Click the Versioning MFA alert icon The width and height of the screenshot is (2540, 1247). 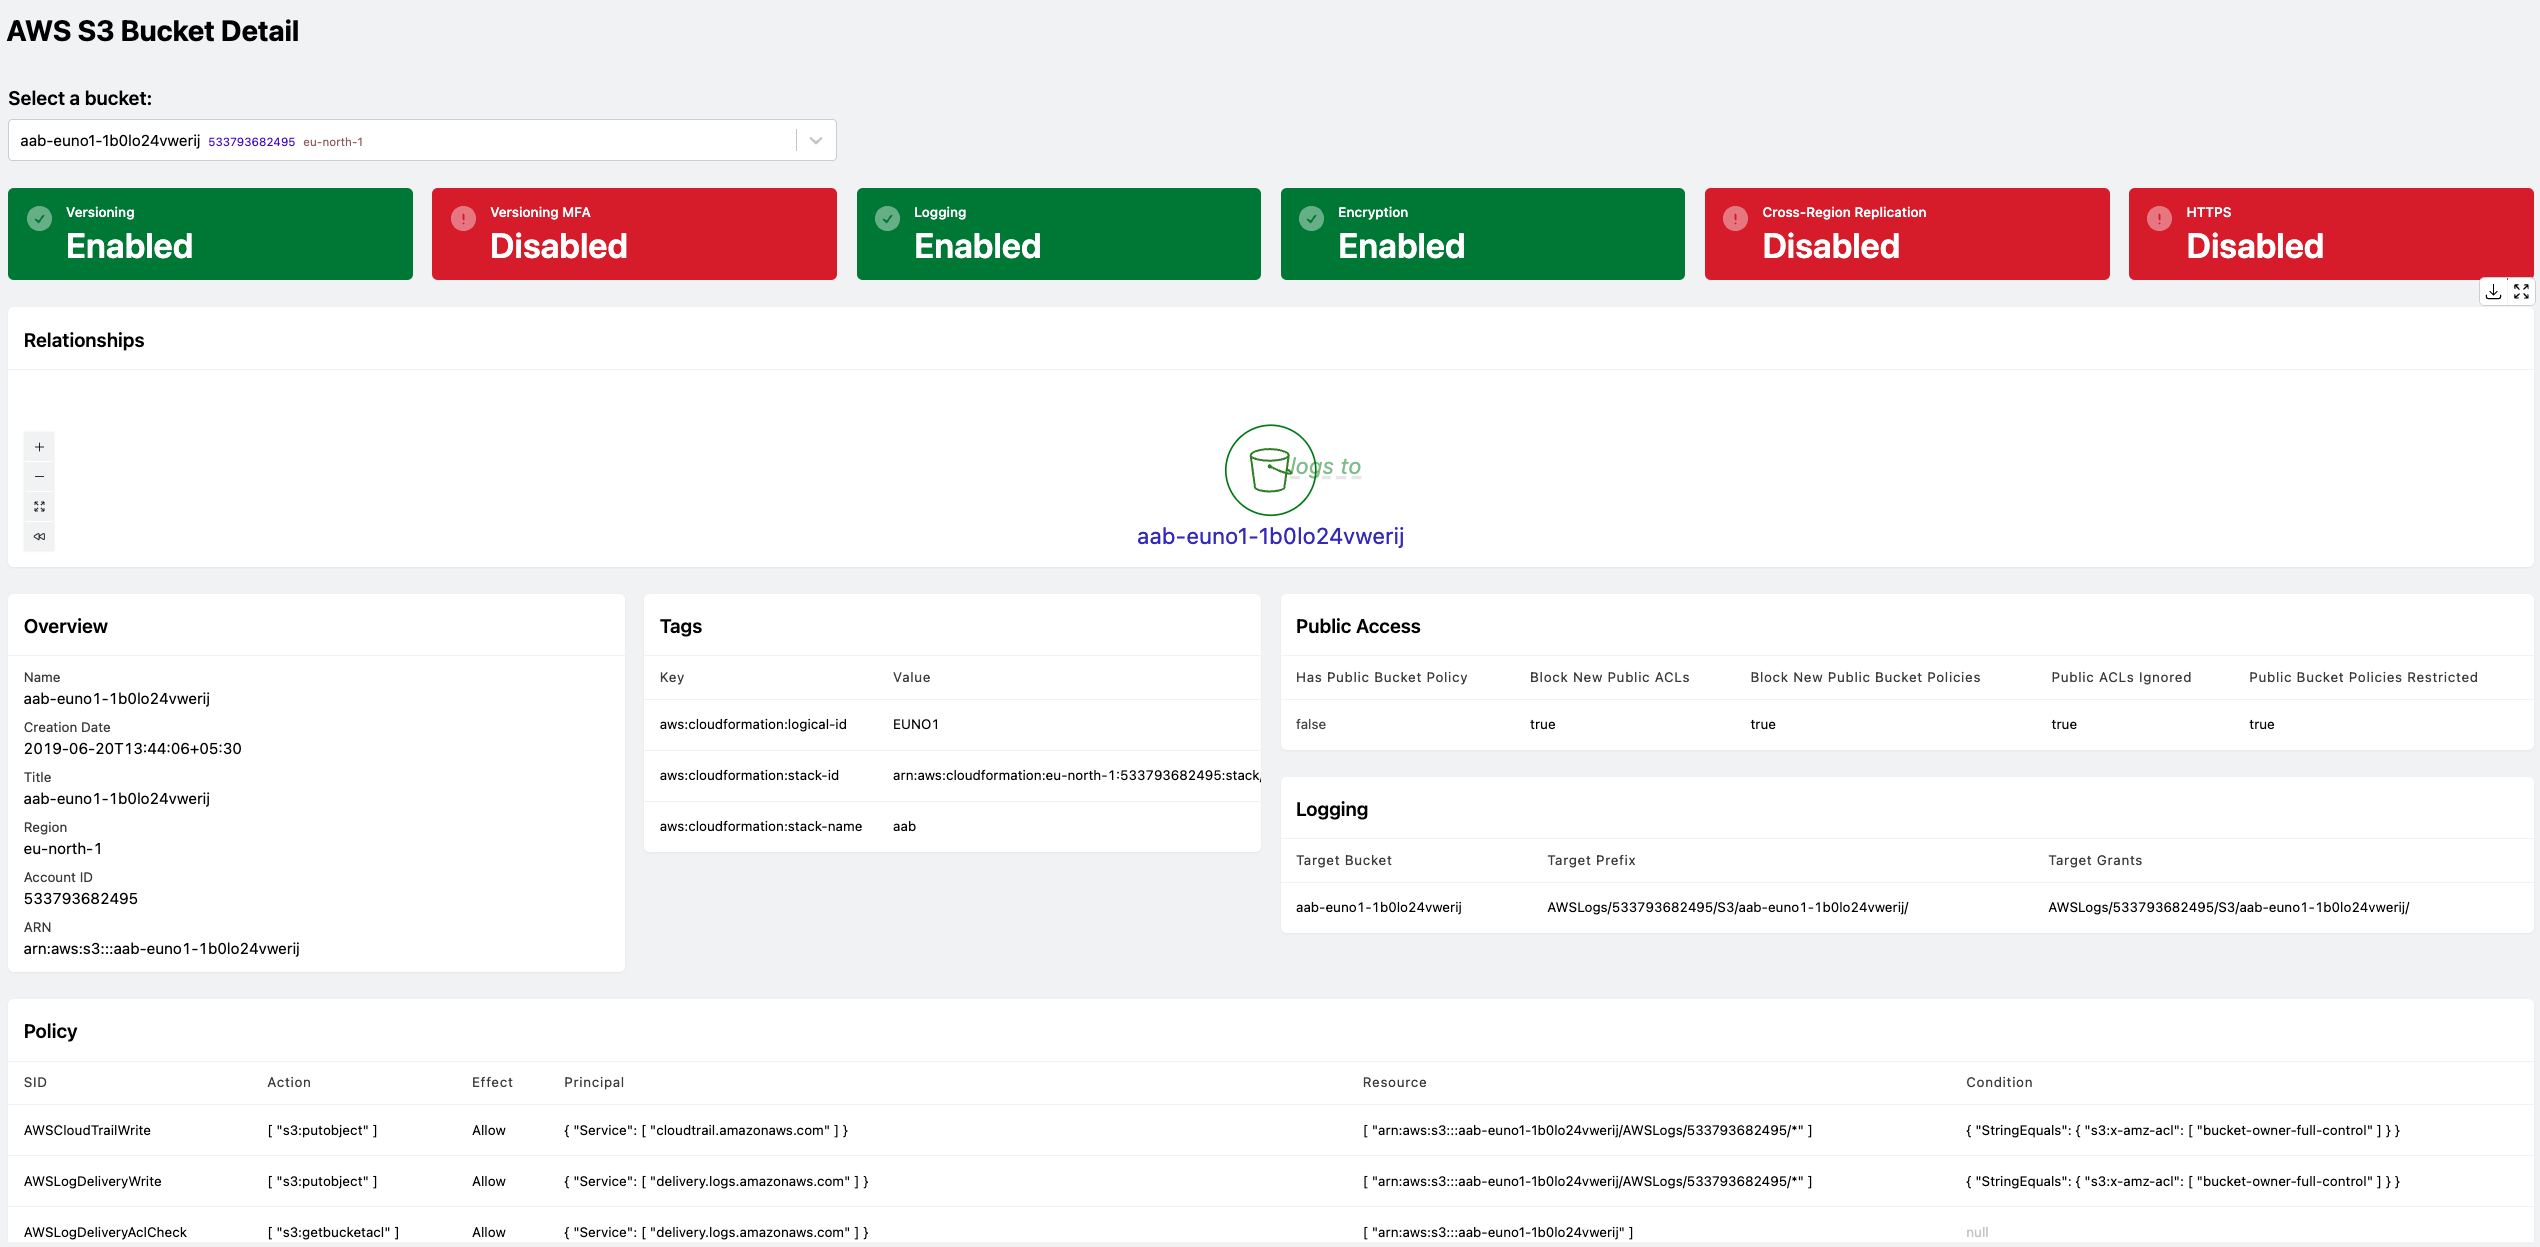point(463,218)
